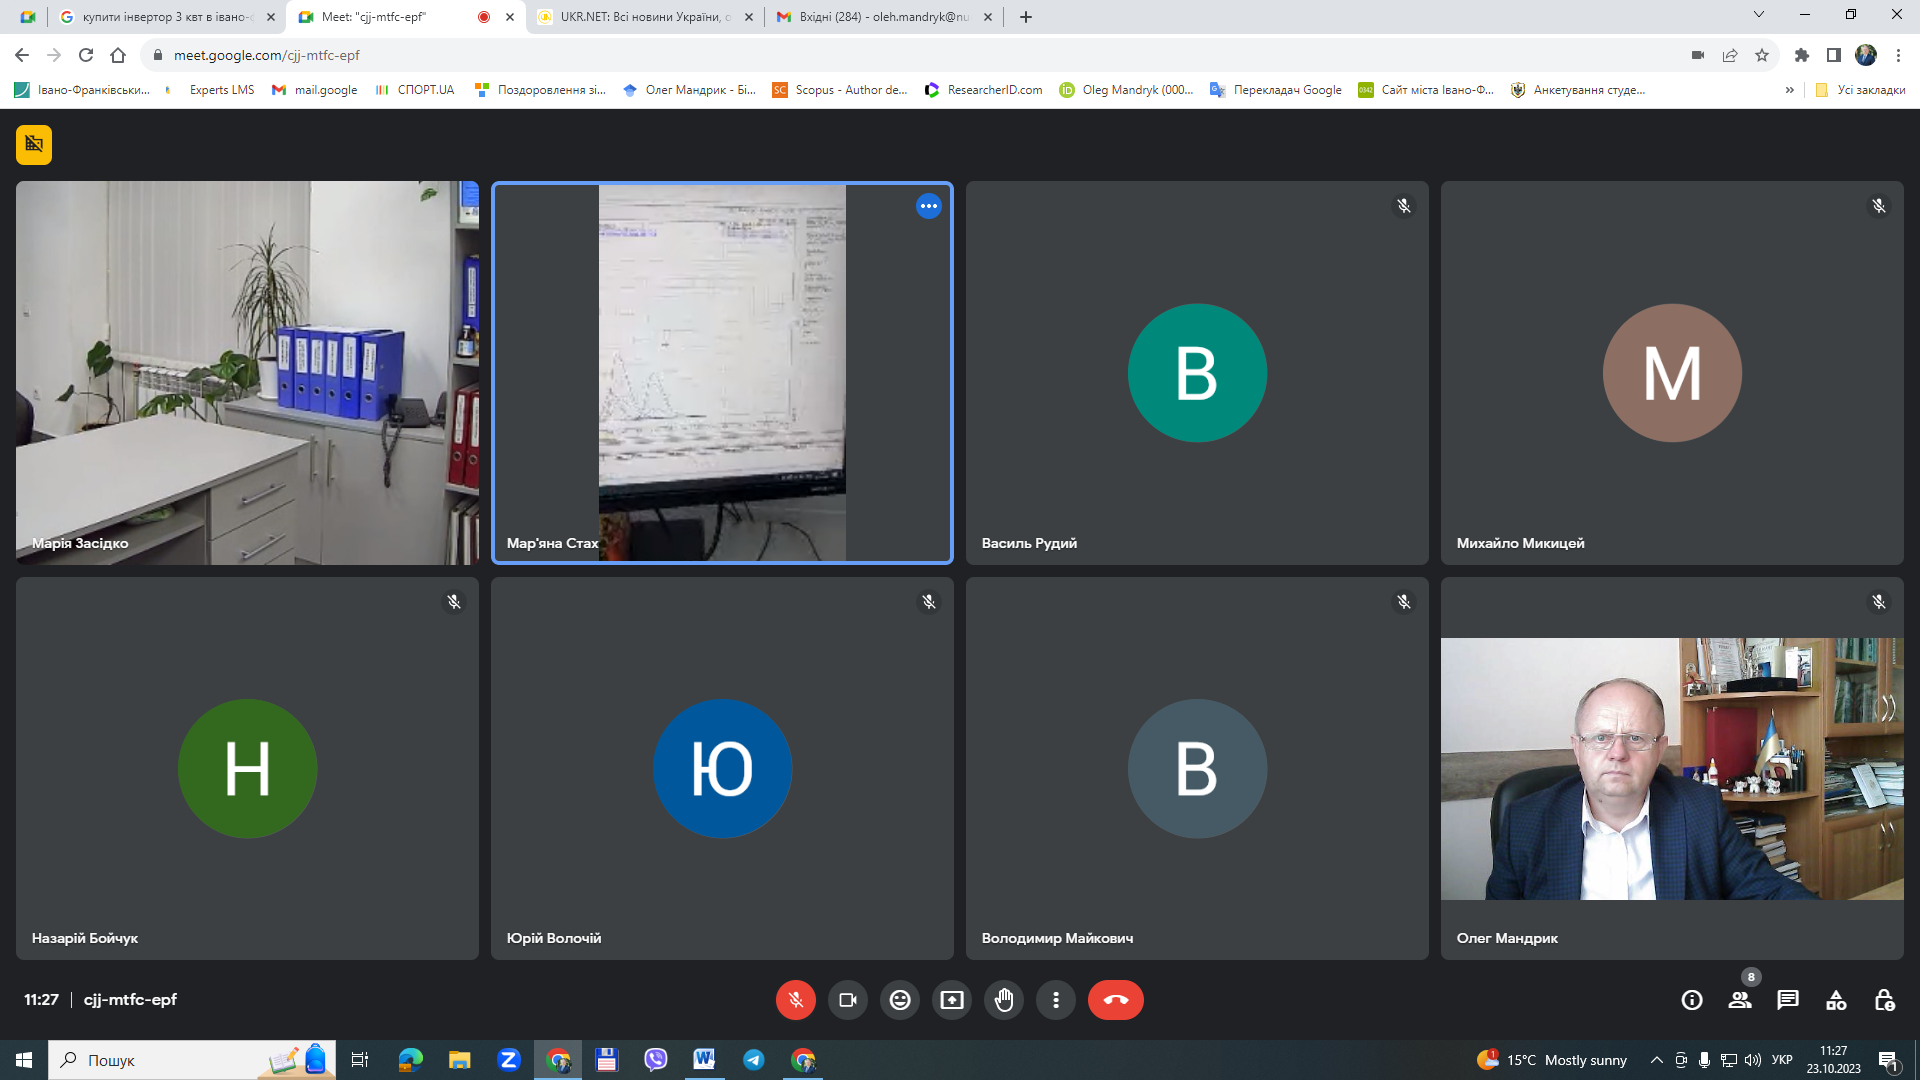Open host controls lock icon
Viewport: 1920px width, 1080px height.
1884,1000
